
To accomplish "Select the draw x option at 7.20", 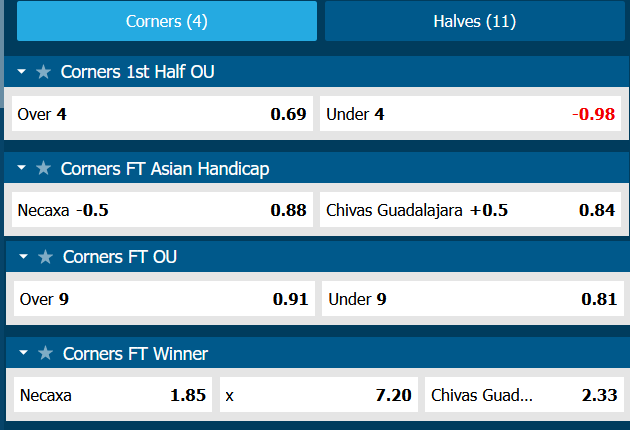I will click(319, 395).
